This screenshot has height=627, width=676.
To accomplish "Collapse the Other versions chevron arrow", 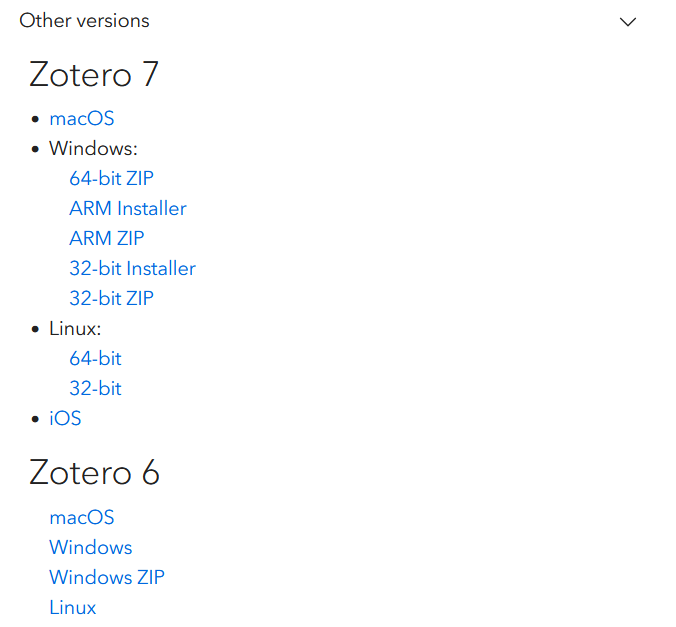I will 628,22.
